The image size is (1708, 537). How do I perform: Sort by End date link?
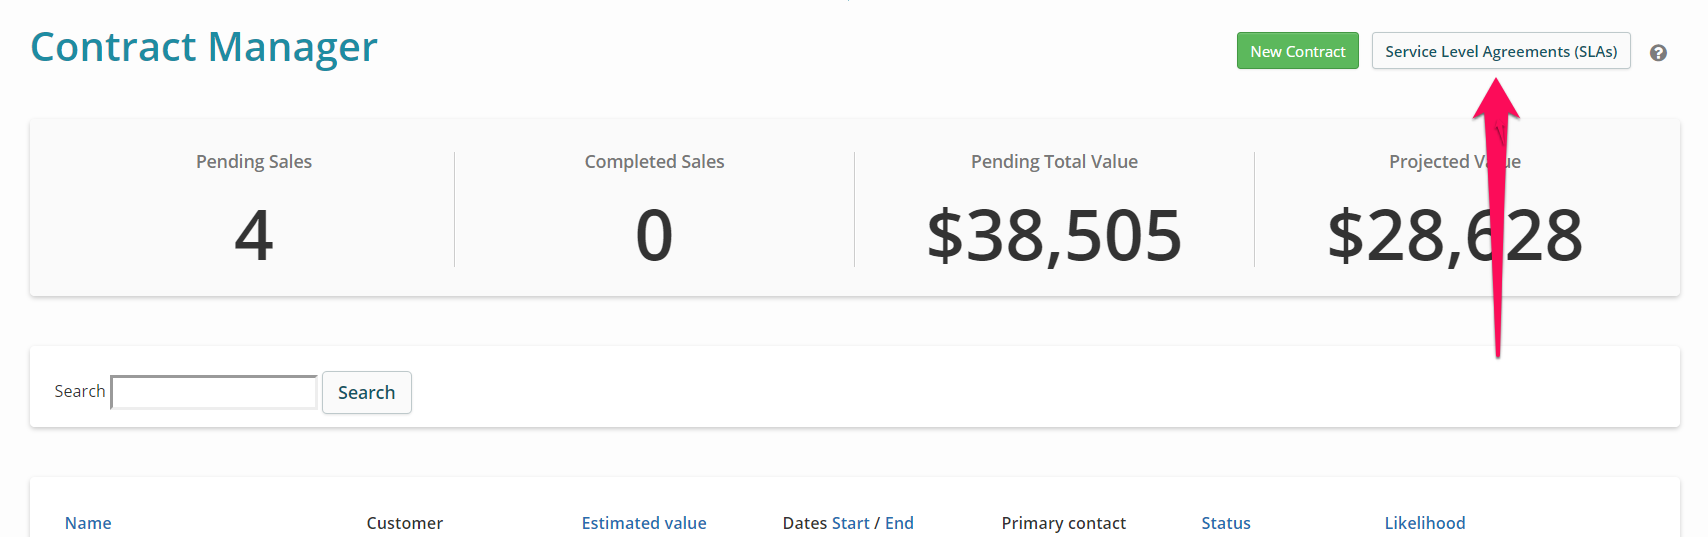point(899,523)
